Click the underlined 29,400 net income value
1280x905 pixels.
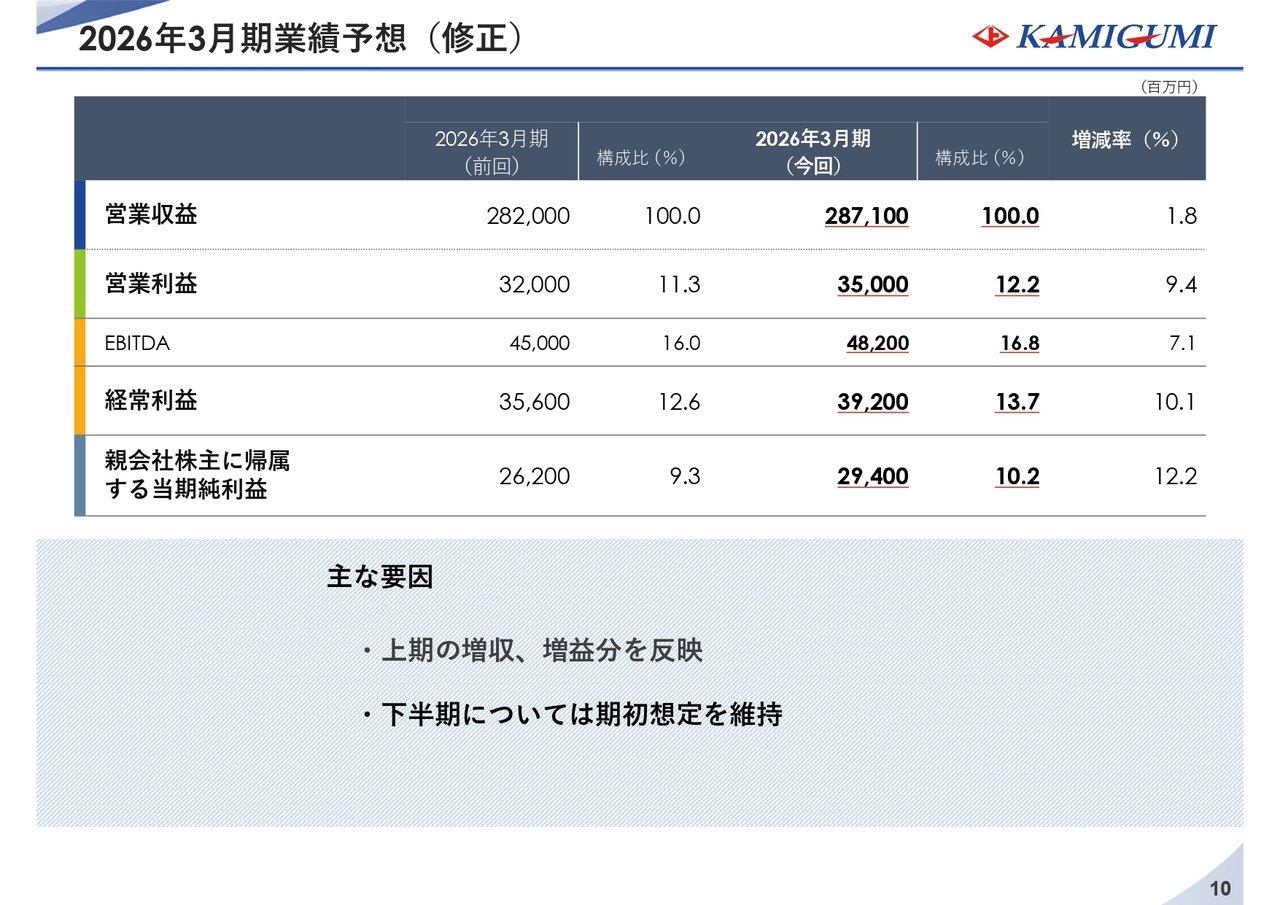872,477
